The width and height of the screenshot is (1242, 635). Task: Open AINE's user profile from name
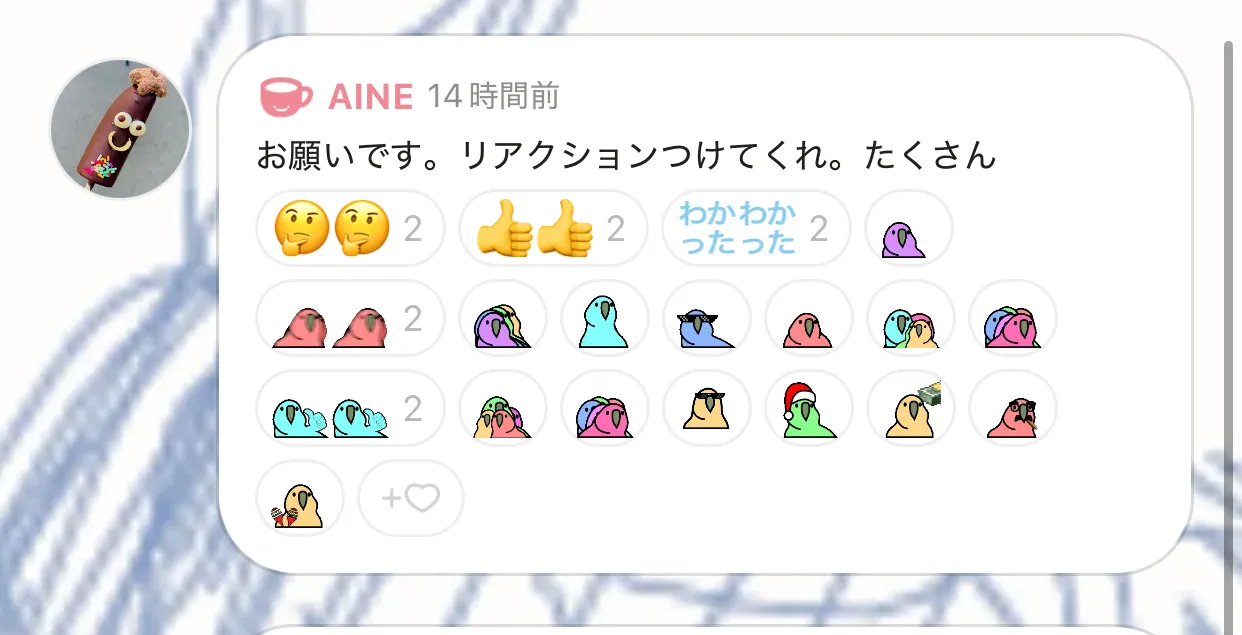tap(370, 97)
